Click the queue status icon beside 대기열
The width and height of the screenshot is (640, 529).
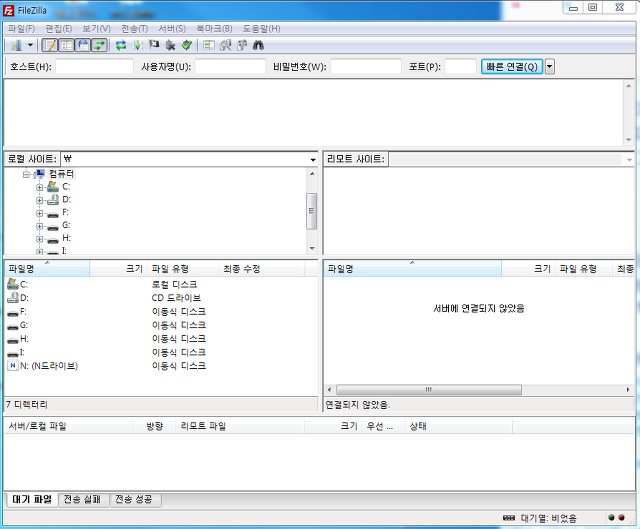509,518
